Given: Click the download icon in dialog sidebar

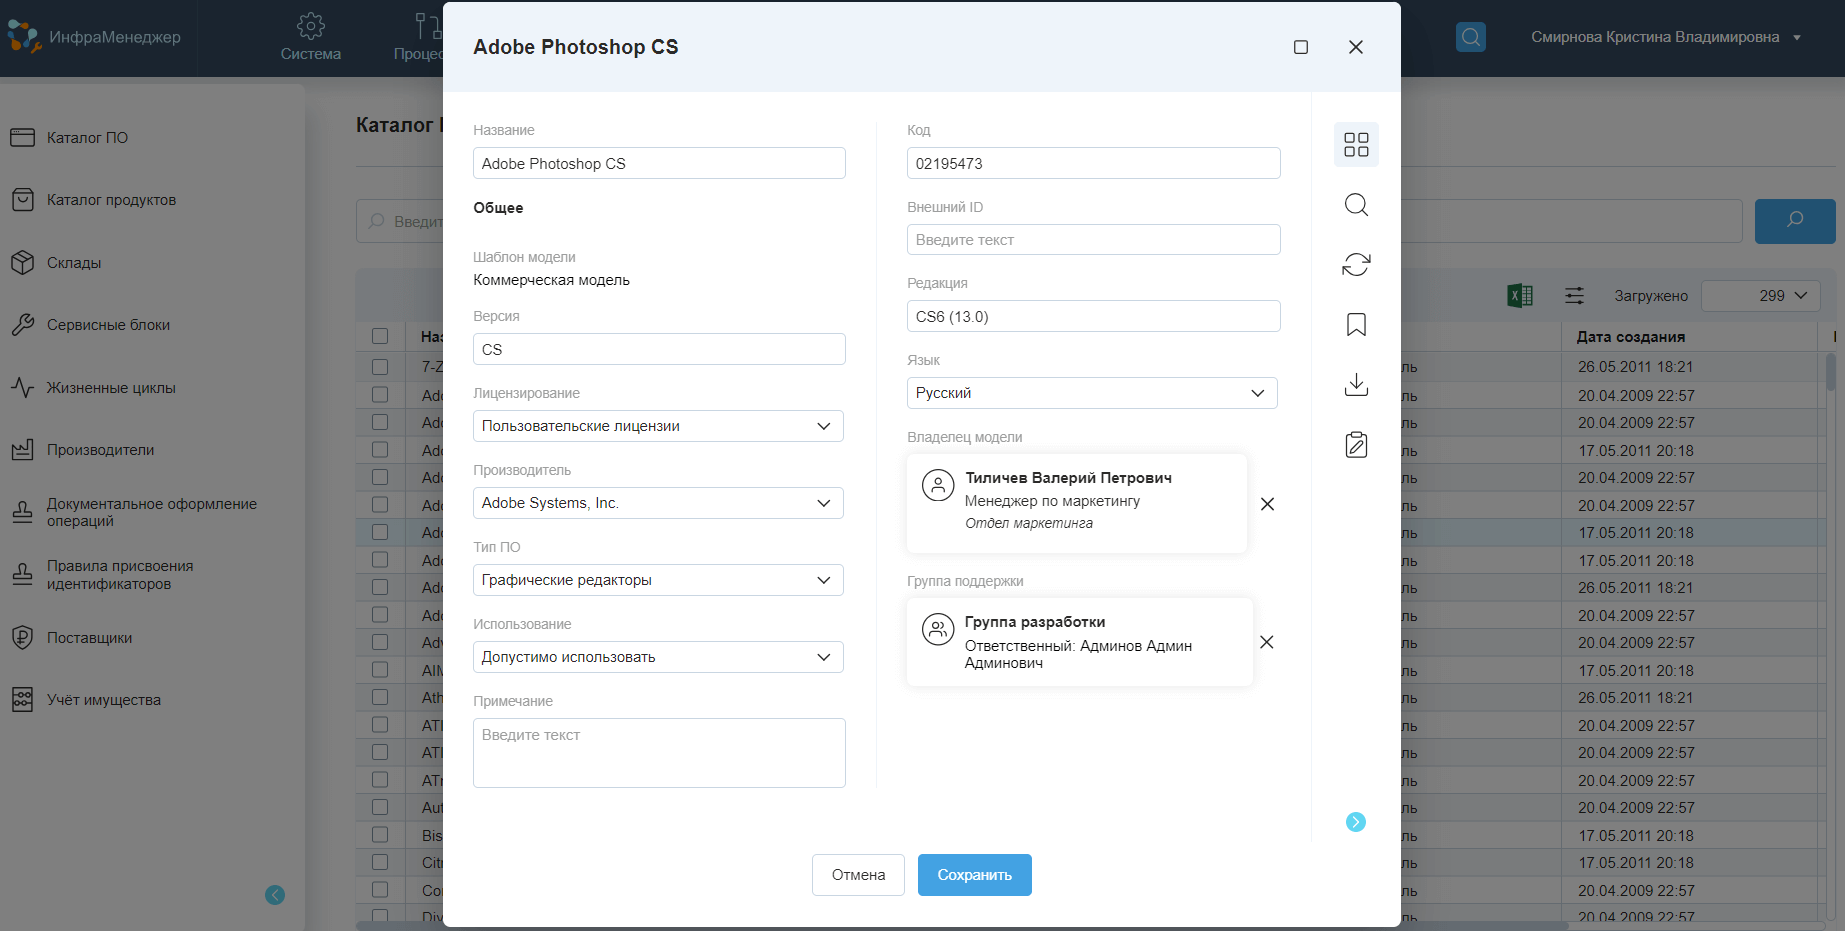Looking at the screenshot, I should click(1356, 385).
